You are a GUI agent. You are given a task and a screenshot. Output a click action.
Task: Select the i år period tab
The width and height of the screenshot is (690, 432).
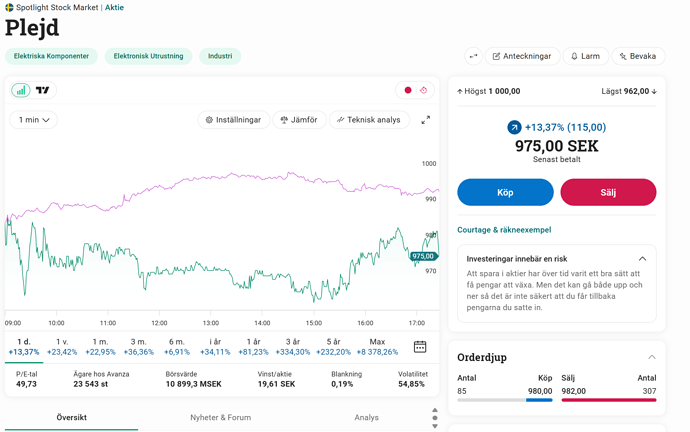point(215,347)
